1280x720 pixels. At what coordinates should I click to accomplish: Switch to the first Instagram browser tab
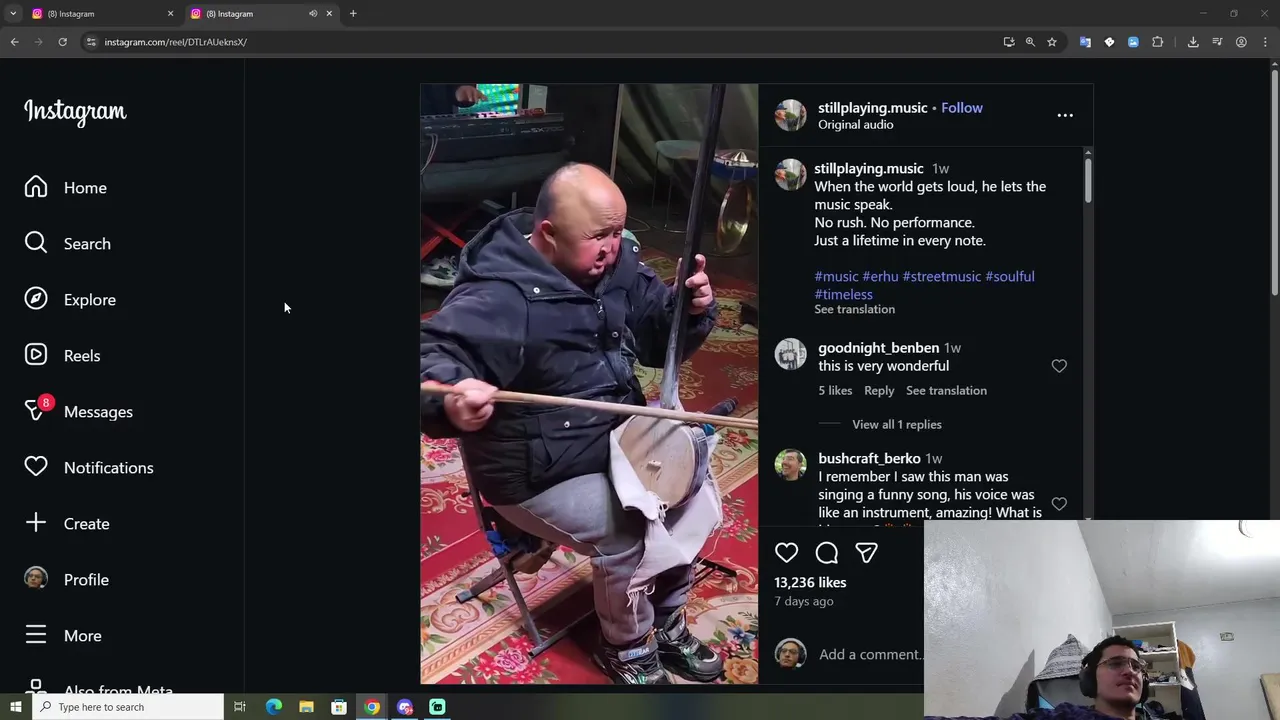coord(100,14)
